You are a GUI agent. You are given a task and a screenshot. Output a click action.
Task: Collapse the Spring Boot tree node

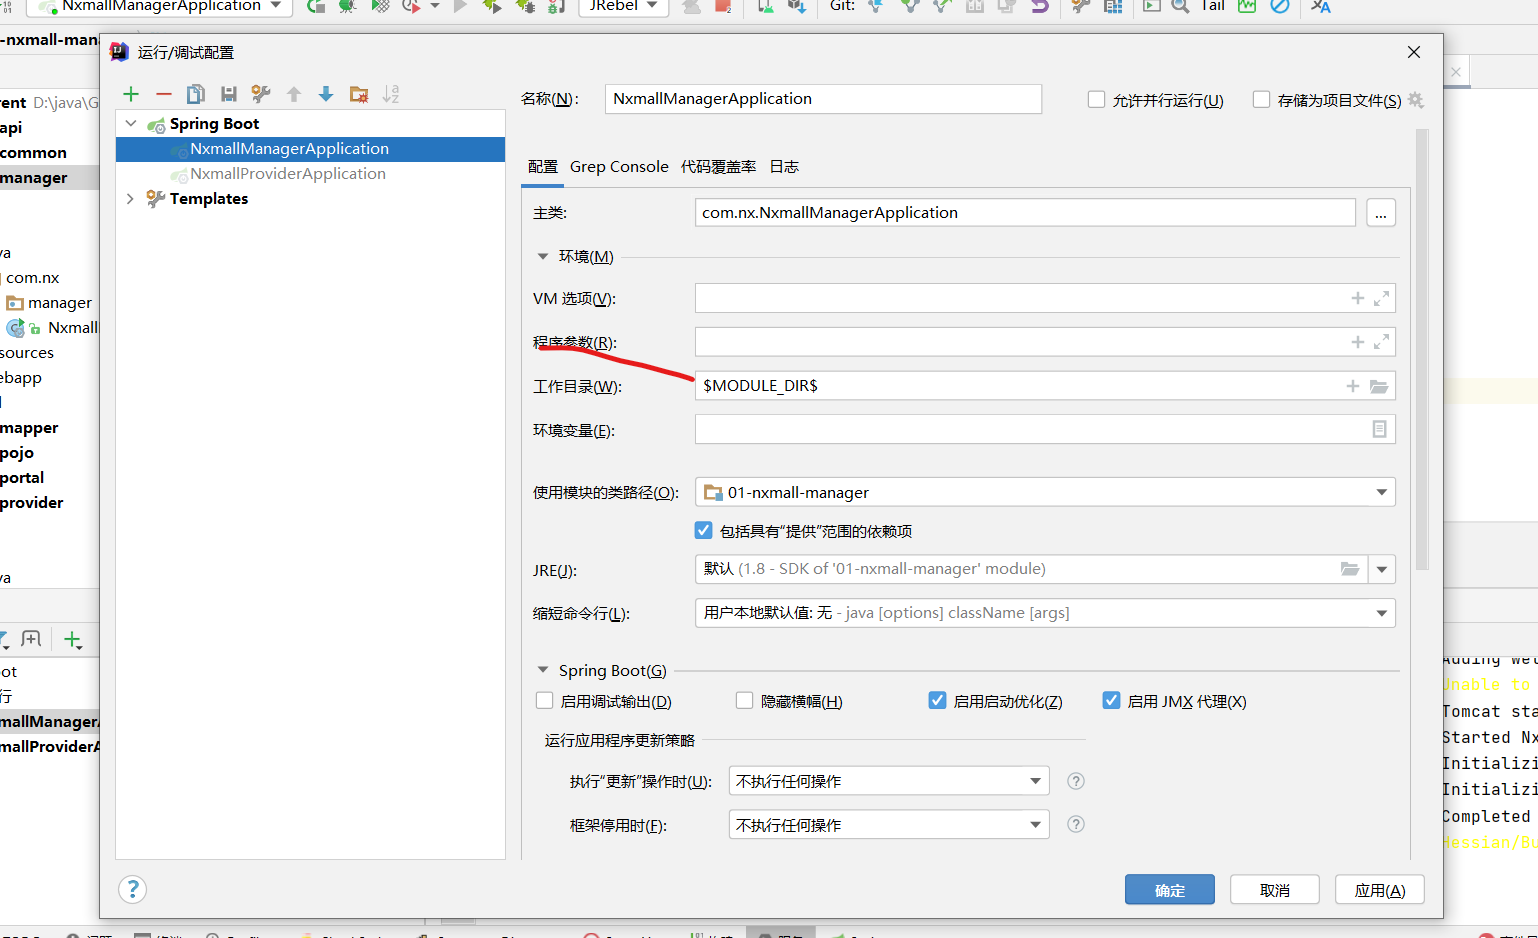coord(131,123)
